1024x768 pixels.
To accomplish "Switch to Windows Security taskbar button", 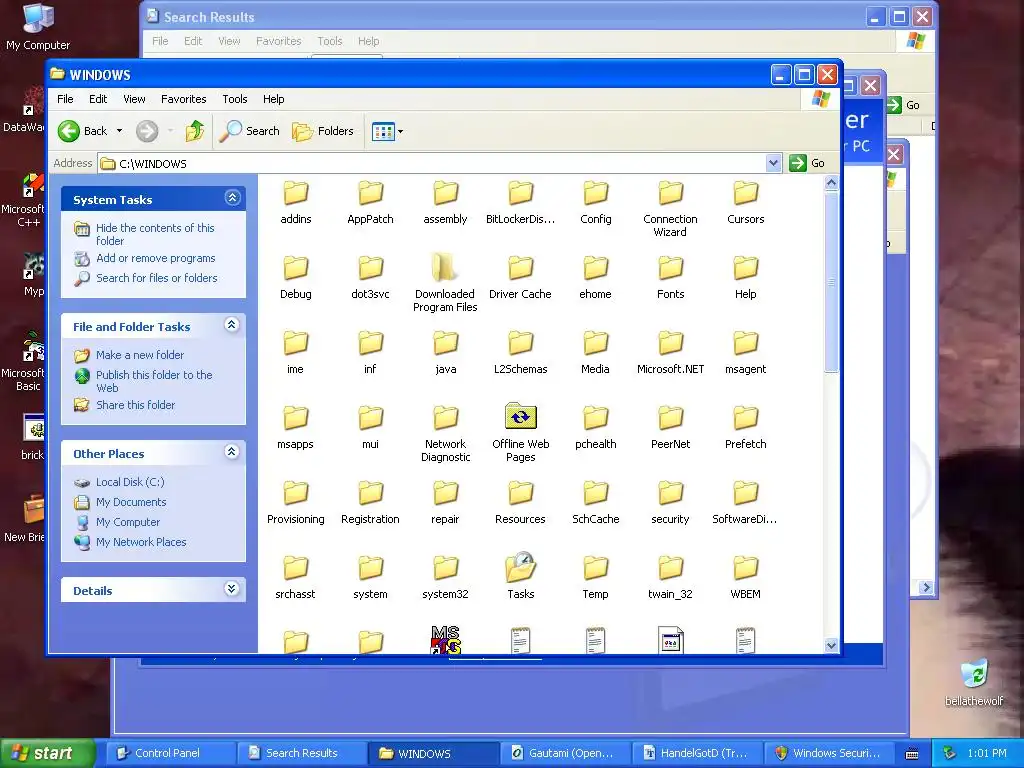I will 829,753.
